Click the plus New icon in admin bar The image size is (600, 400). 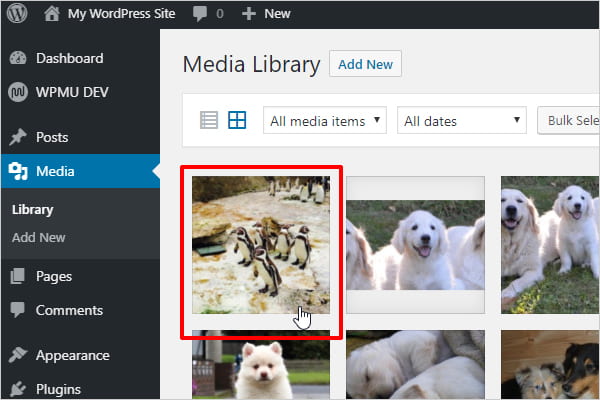[249, 14]
